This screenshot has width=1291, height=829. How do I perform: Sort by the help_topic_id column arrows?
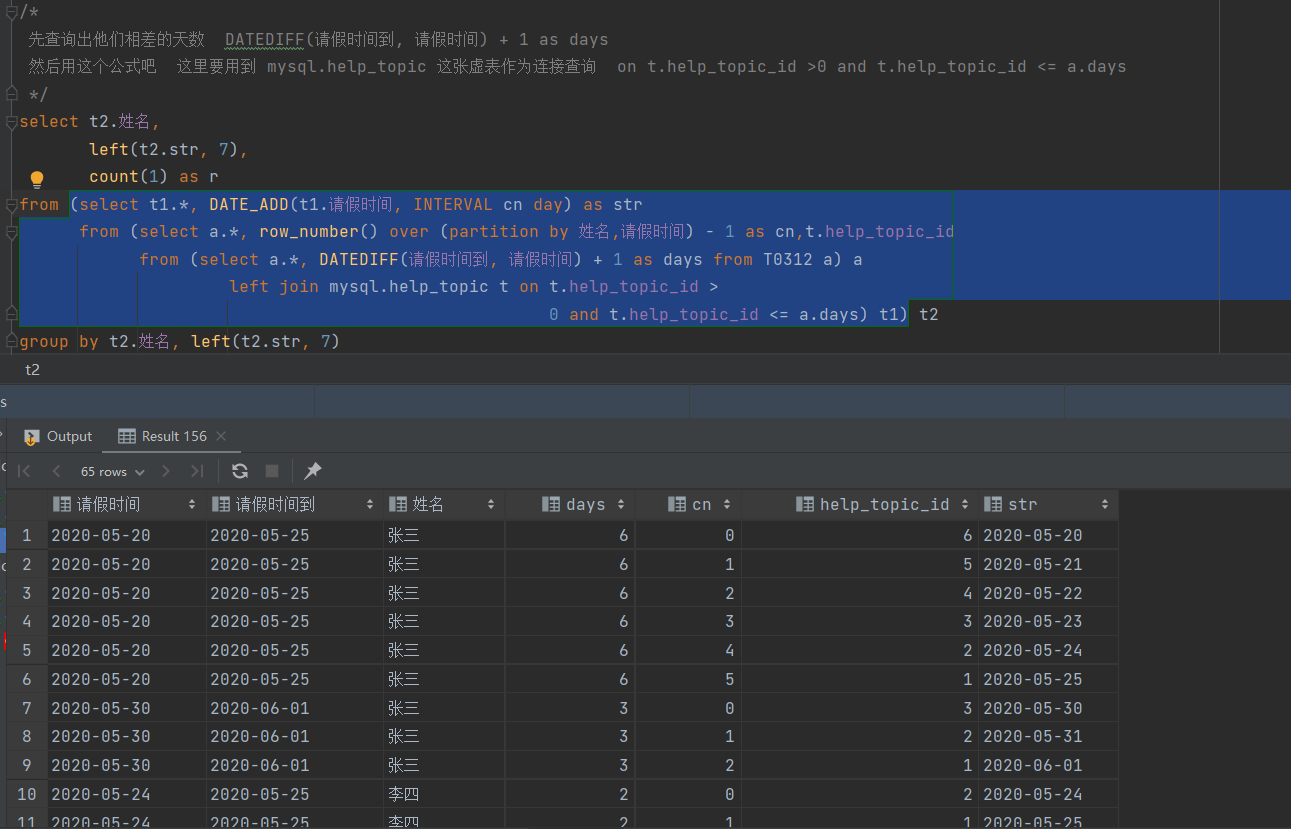[x=965, y=505]
